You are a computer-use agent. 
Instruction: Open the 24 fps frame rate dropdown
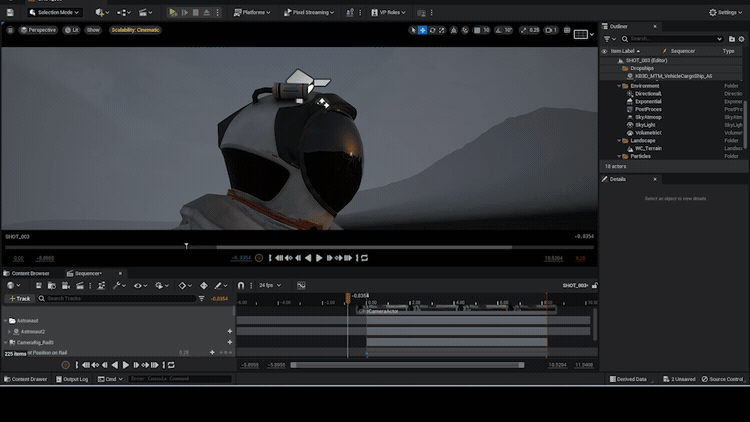click(270, 286)
